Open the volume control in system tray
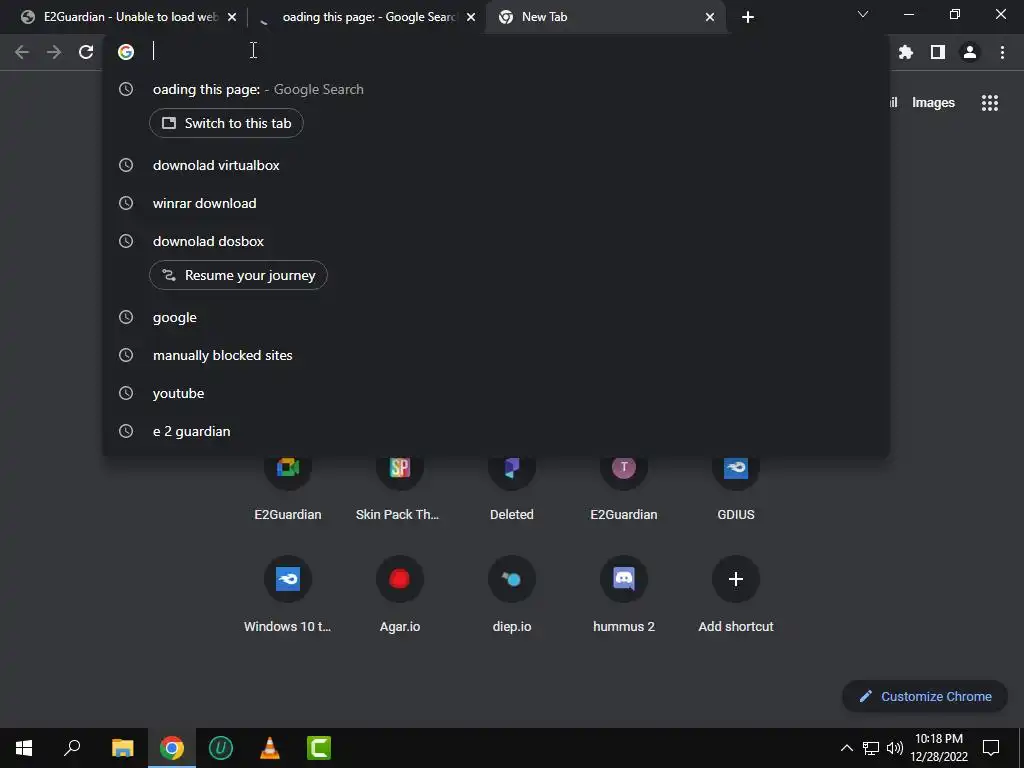Image resolution: width=1024 pixels, height=768 pixels. (895, 748)
